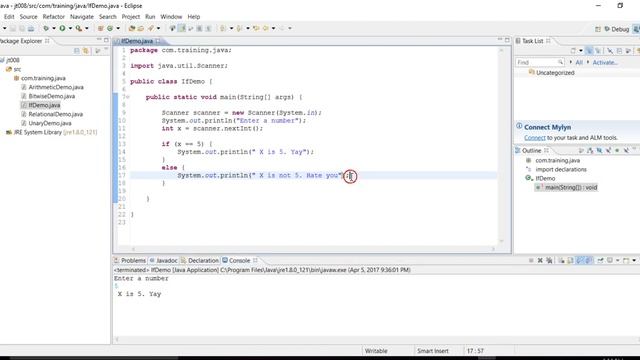The image size is (640, 360).
Task: Toggle Link with Editor in Package Explorer
Action: pos(86,51)
